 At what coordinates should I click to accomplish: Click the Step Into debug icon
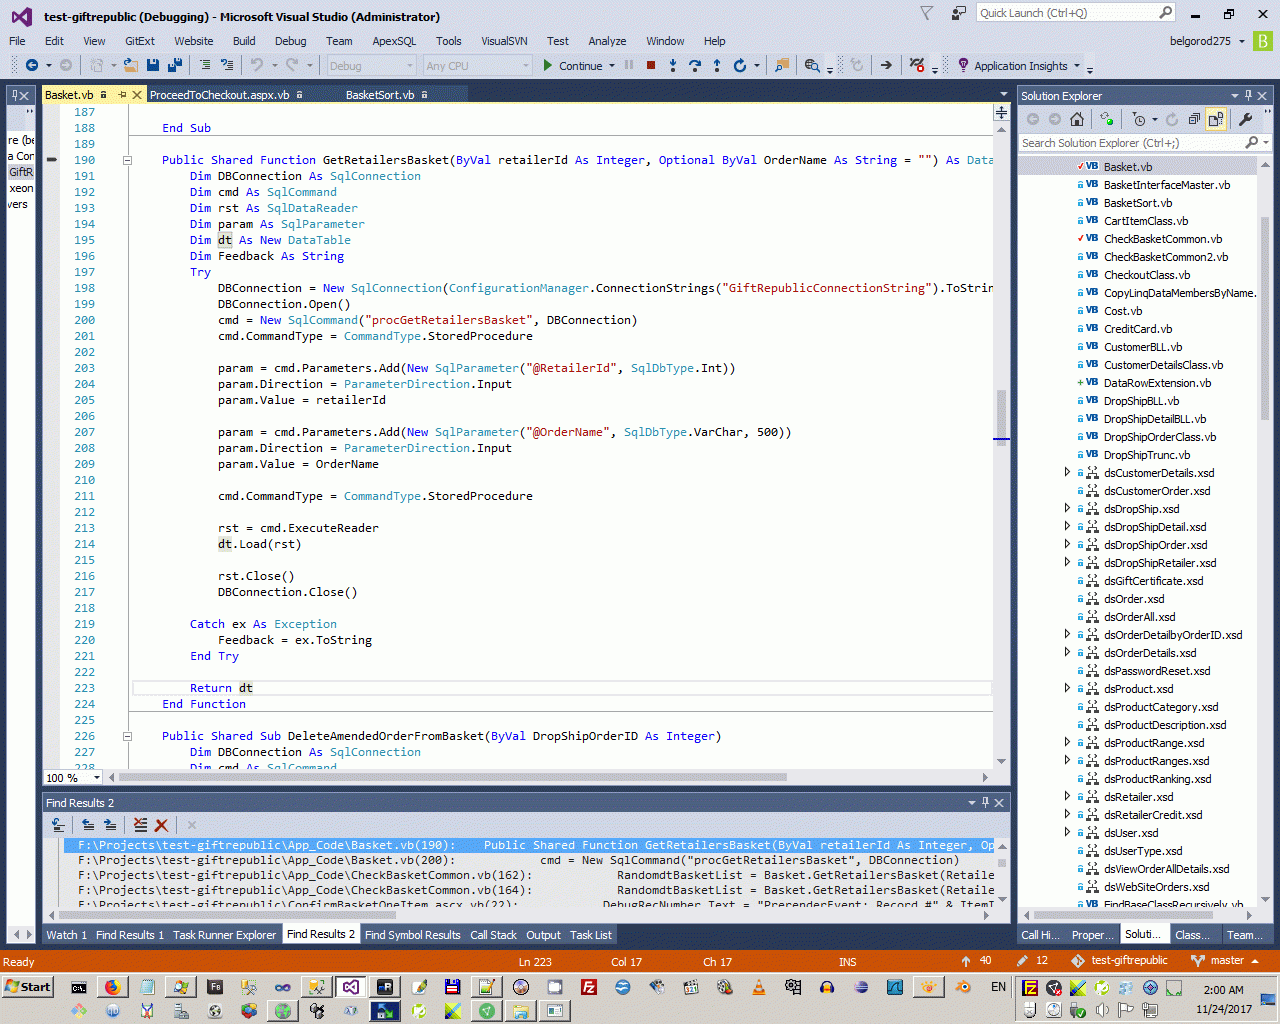(x=673, y=66)
